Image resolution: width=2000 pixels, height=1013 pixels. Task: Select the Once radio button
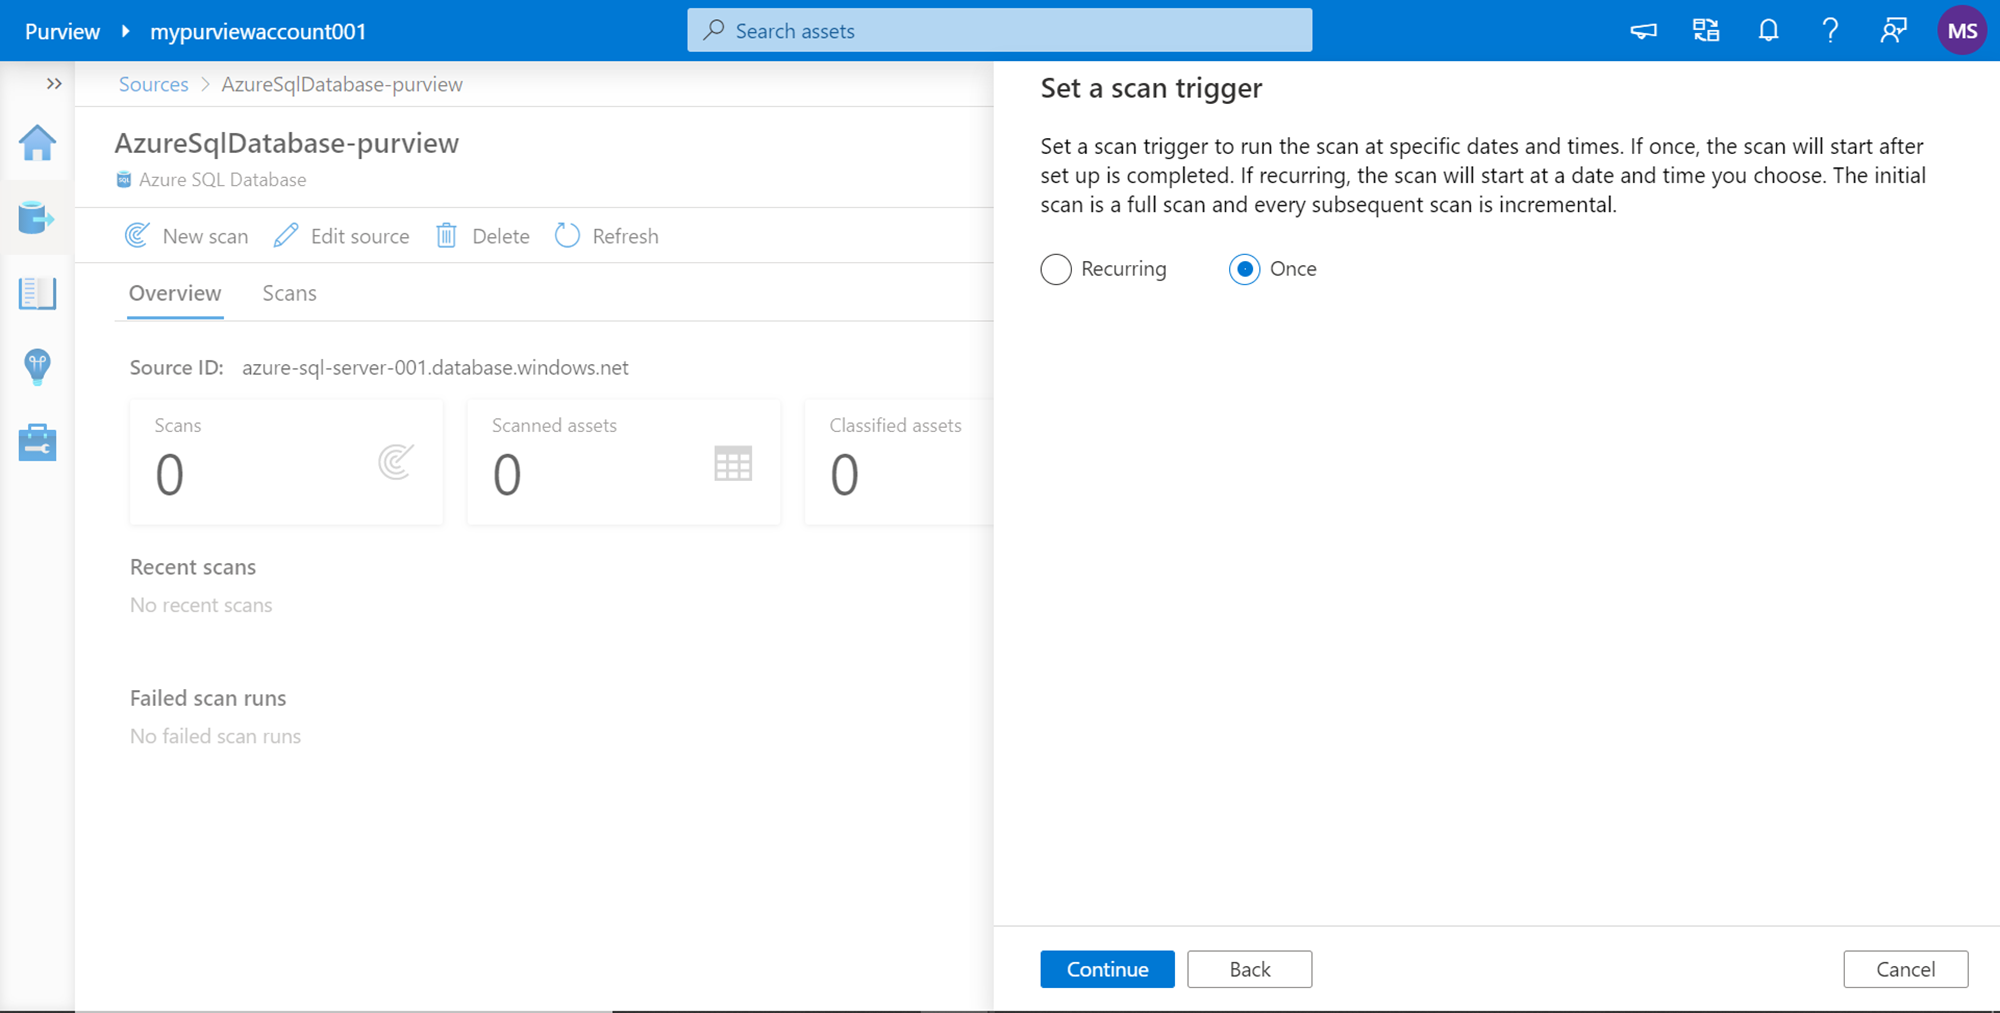[1244, 269]
